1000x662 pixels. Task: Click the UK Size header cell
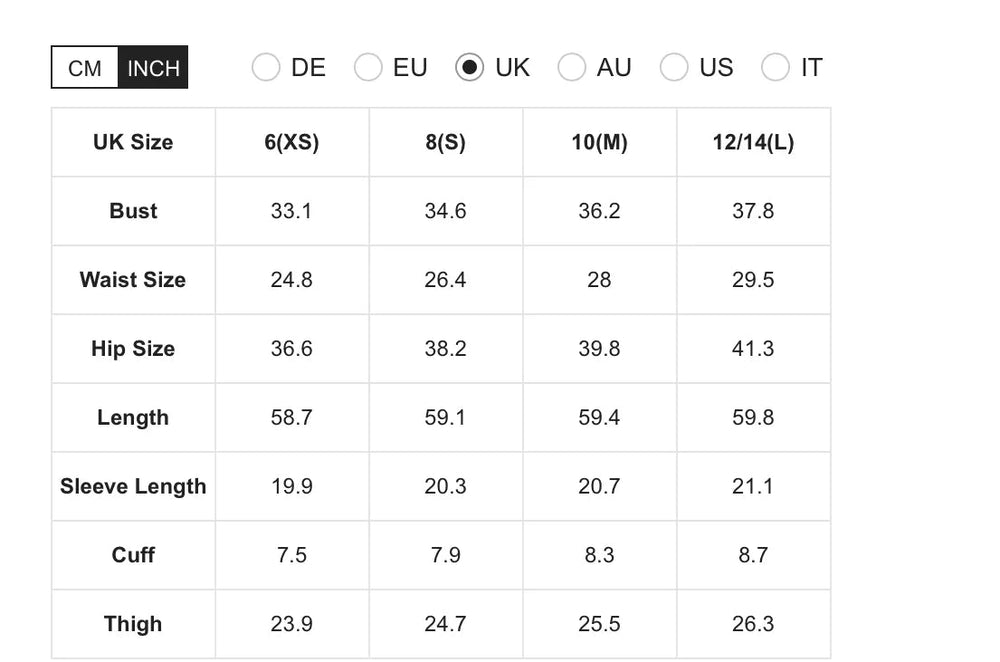pos(133,142)
